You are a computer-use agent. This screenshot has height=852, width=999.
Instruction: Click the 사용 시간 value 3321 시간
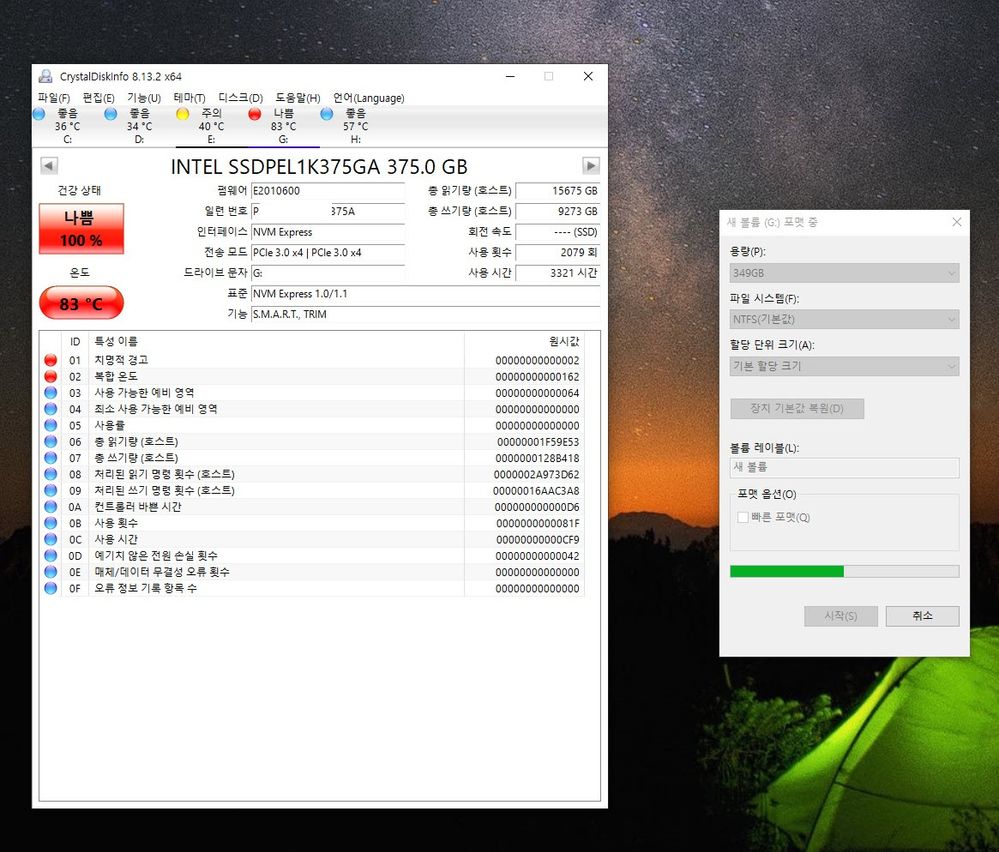(x=557, y=273)
